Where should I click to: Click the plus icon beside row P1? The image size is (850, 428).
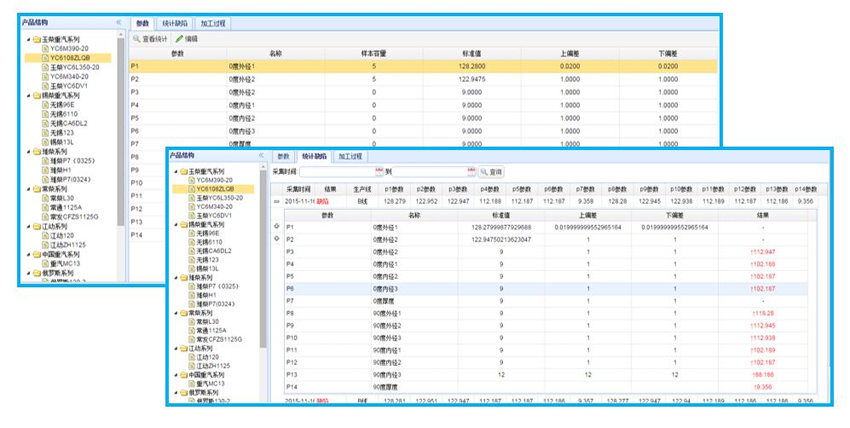[277, 227]
